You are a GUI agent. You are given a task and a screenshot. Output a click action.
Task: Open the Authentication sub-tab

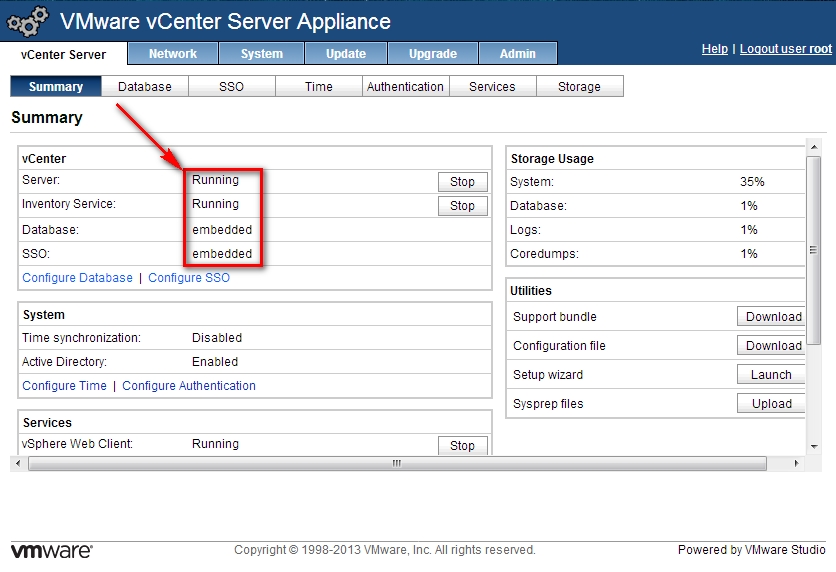pyautogui.click(x=405, y=86)
